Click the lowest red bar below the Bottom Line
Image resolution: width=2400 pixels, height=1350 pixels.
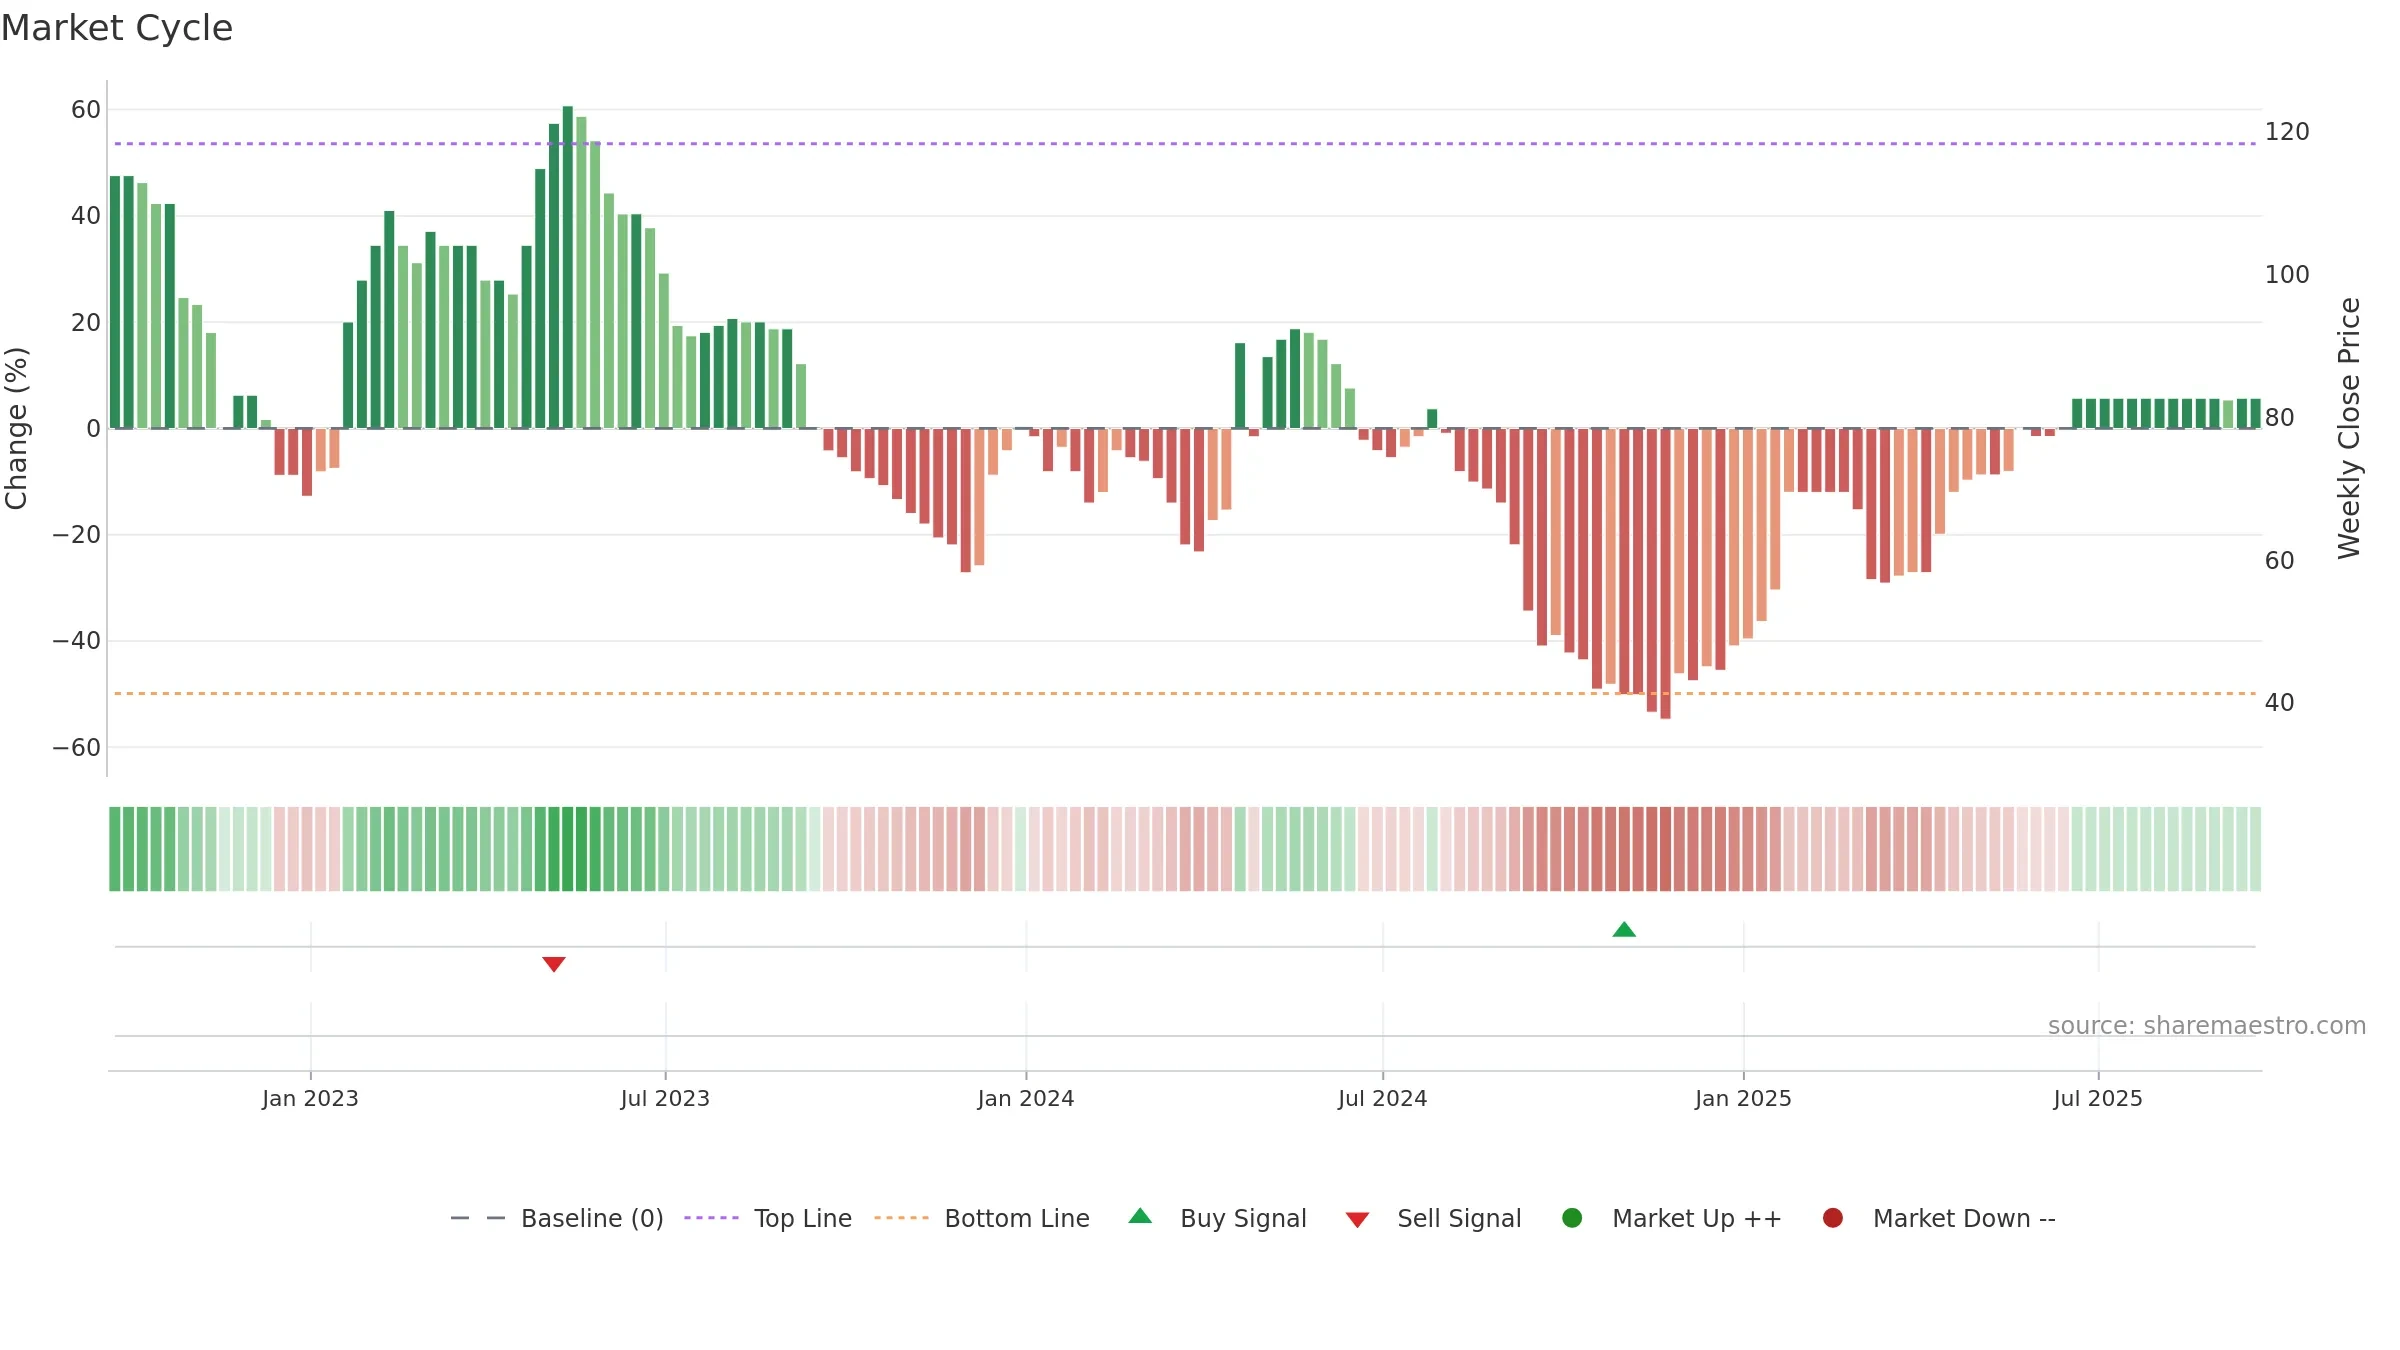point(1665,573)
